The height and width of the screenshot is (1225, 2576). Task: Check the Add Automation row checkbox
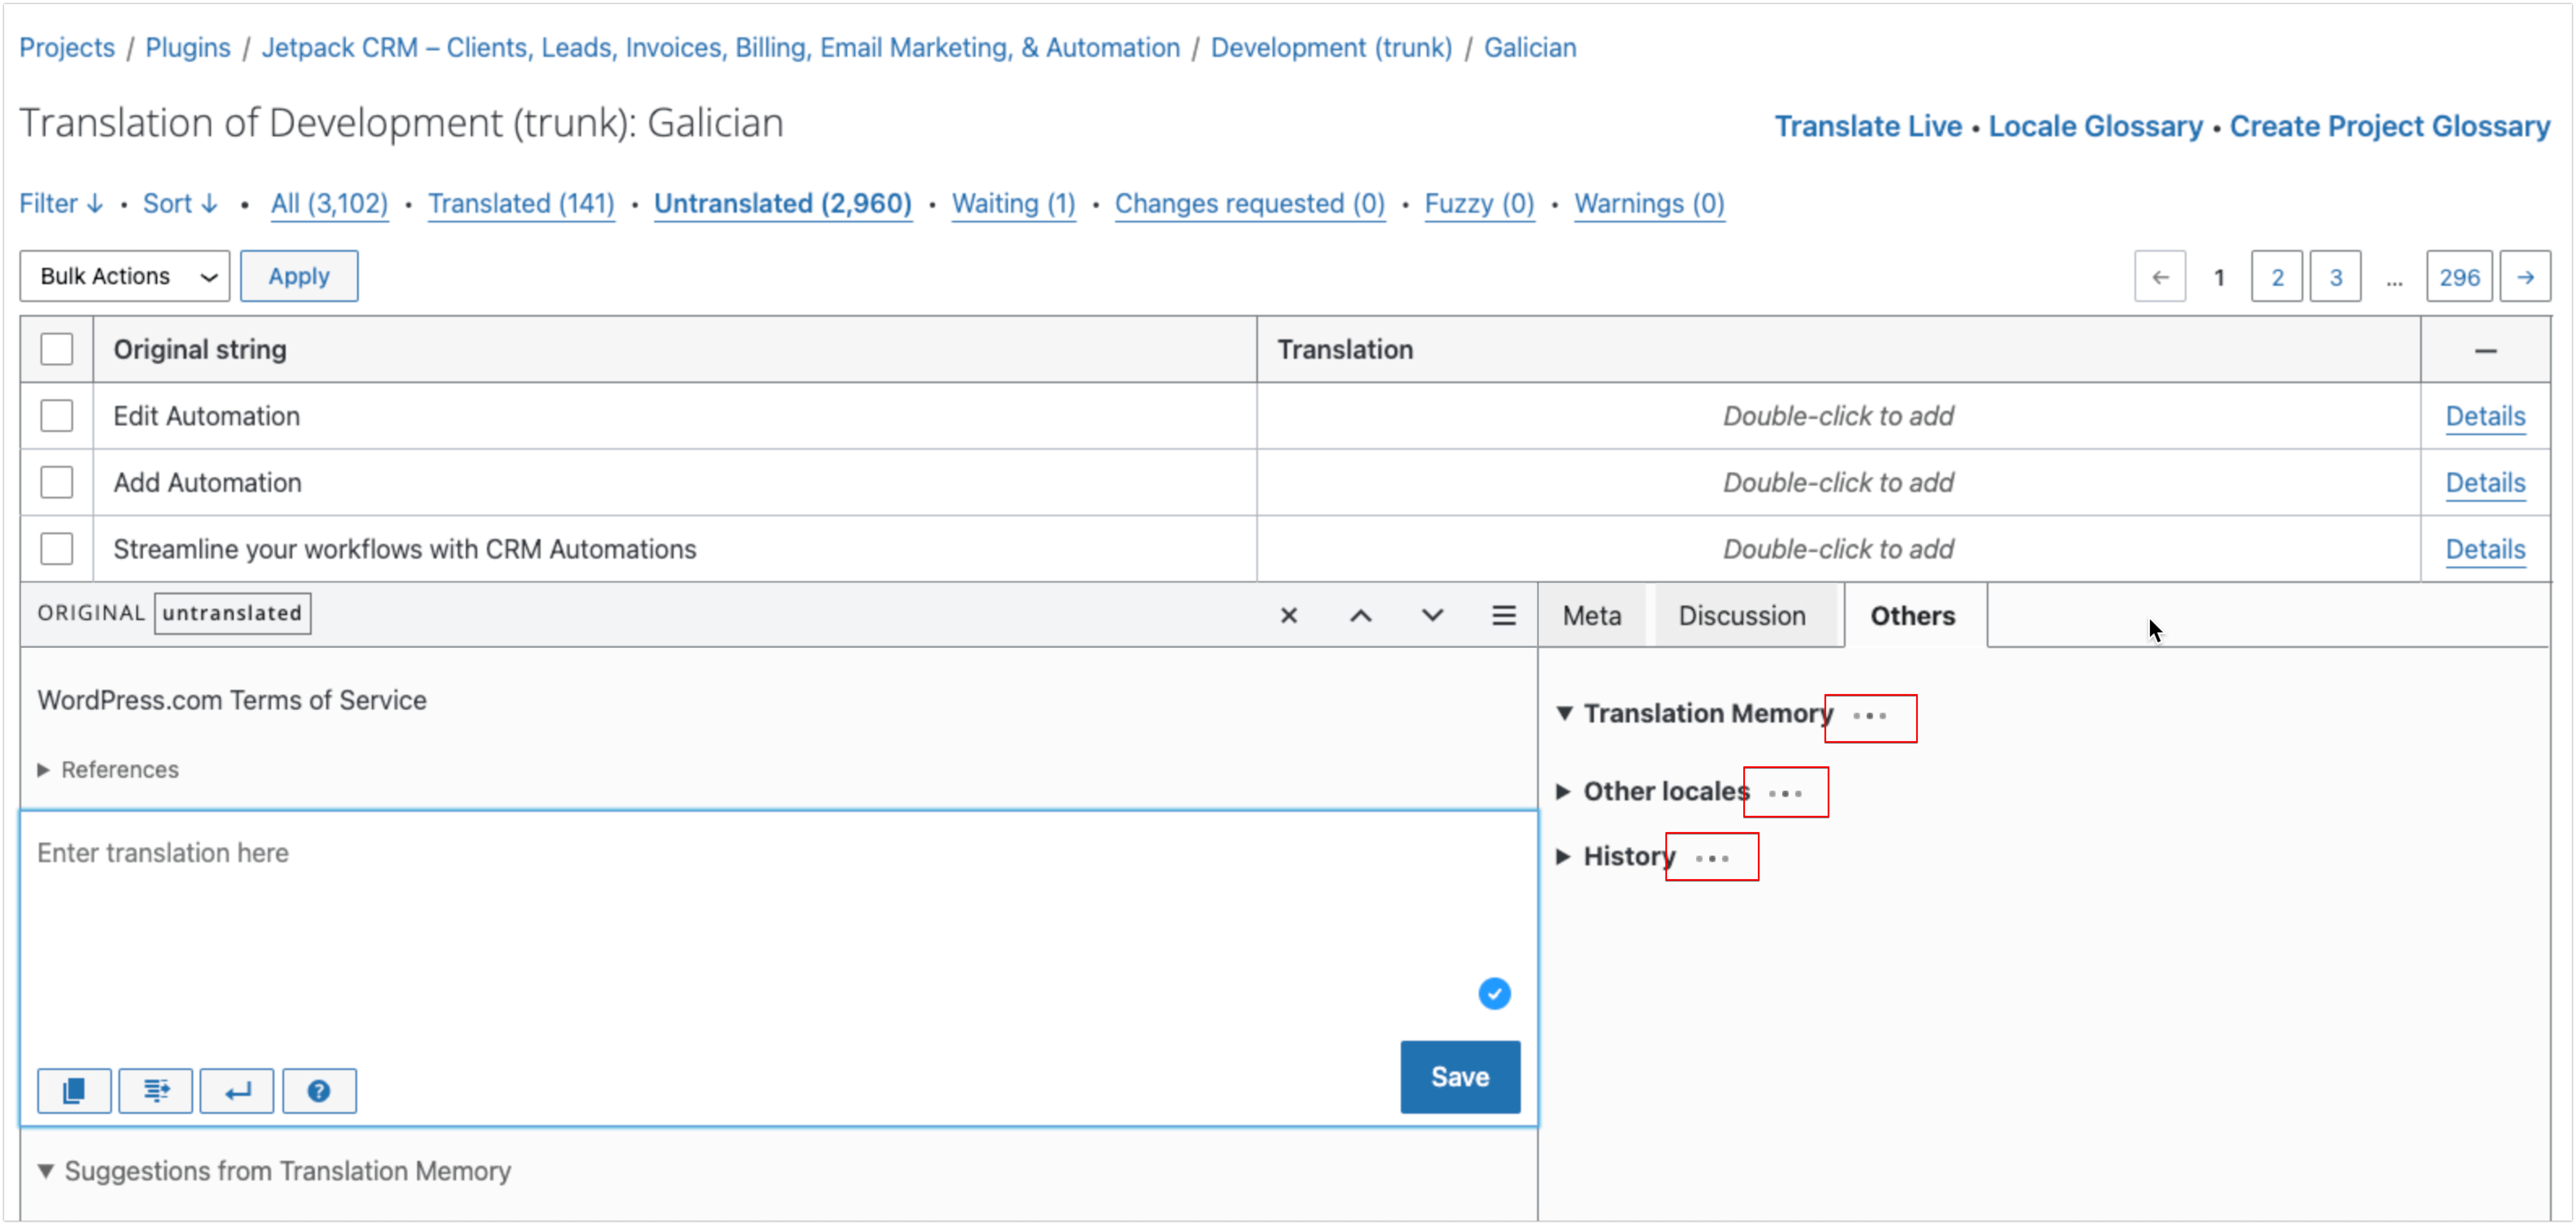[x=57, y=482]
